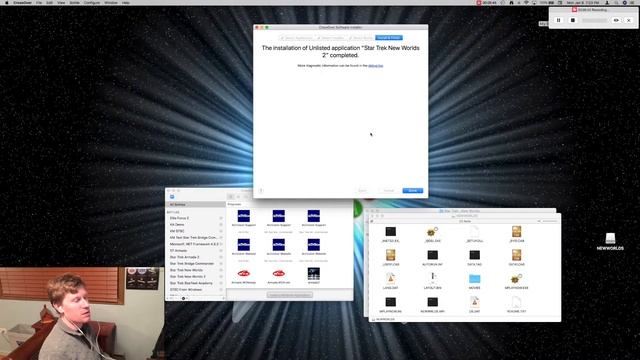The width and height of the screenshot is (640, 360).
Task: Select LAYOUT.BIN file in Finder
Action: pyautogui.click(x=432, y=281)
